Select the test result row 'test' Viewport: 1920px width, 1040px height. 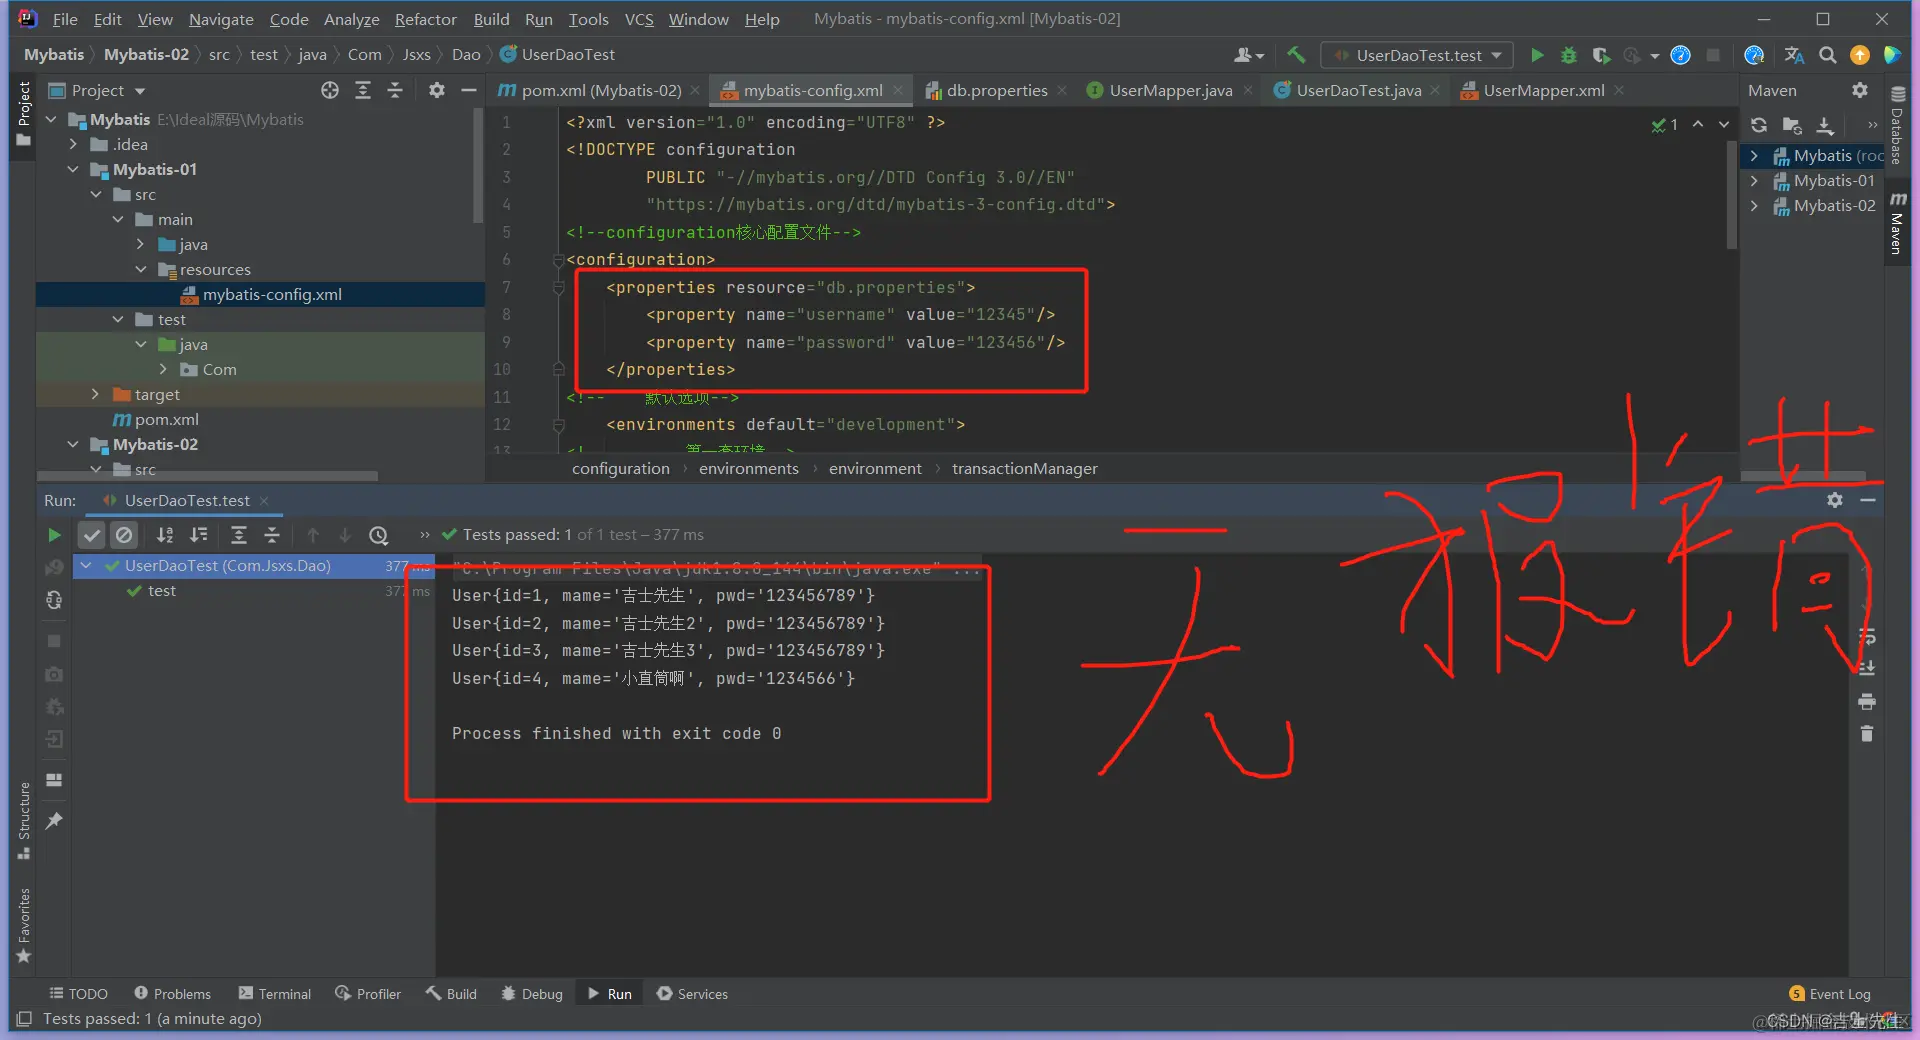[x=161, y=591]
